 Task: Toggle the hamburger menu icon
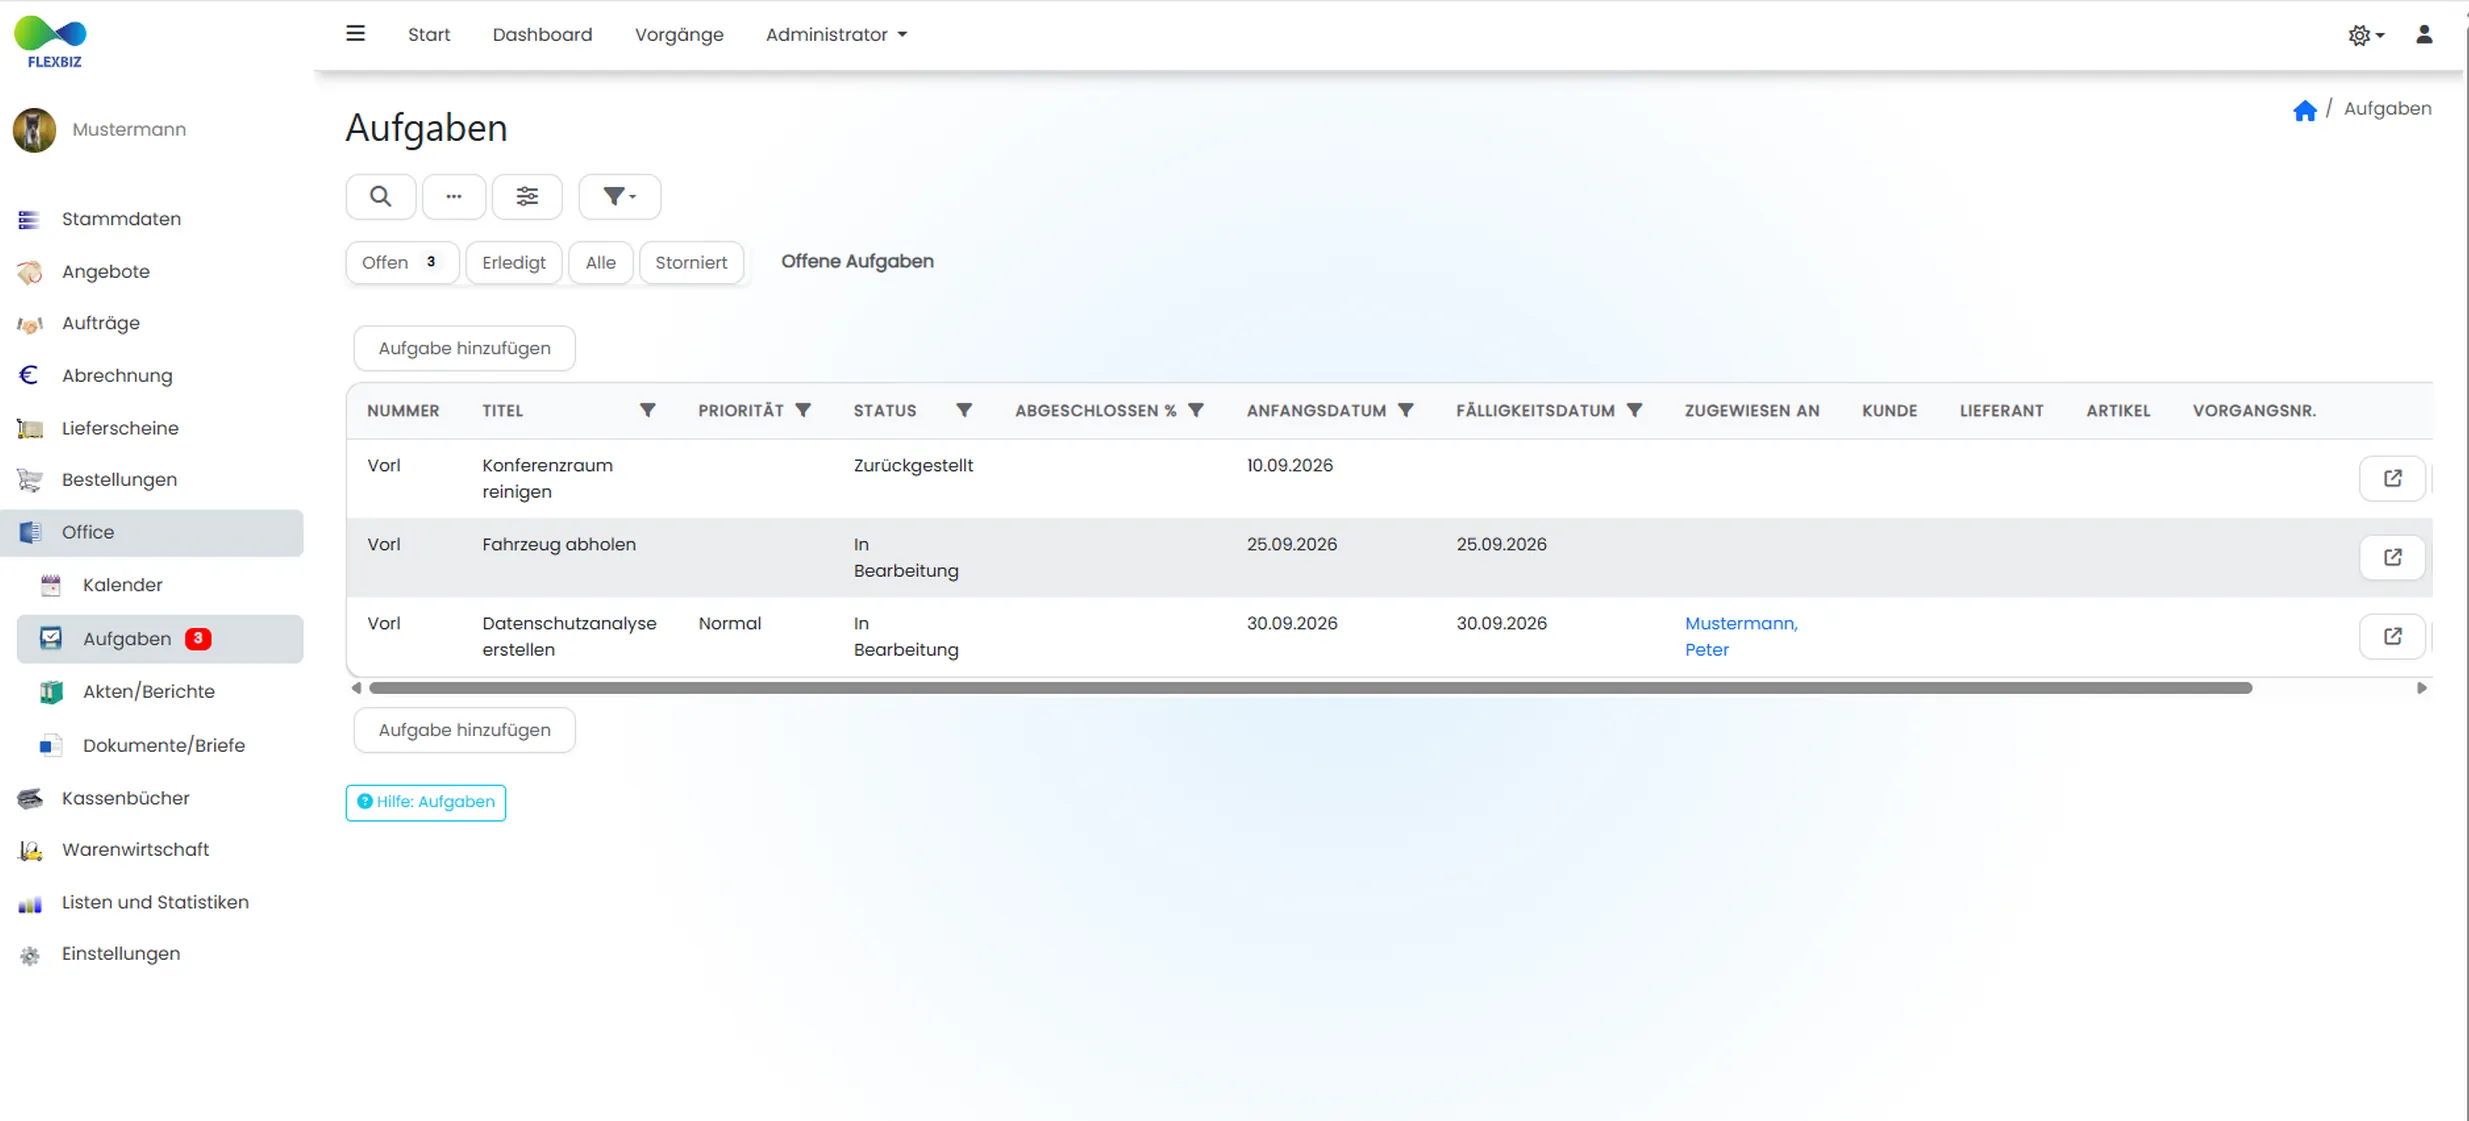click(x=355, y=34)
